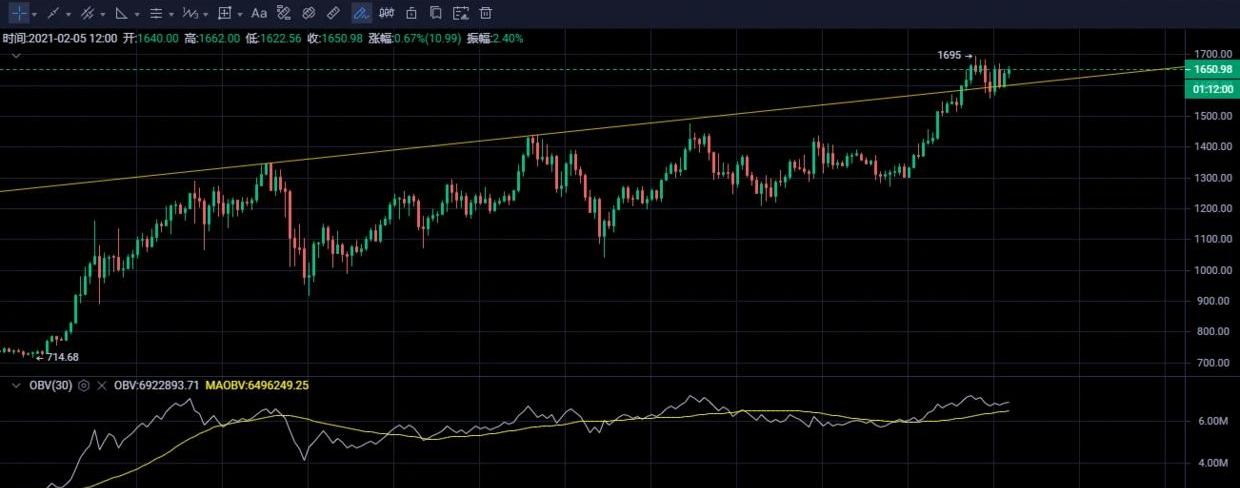Click the trash icon to delete drawings
The height and width of the screenshot is (488, 1240).
486,13
